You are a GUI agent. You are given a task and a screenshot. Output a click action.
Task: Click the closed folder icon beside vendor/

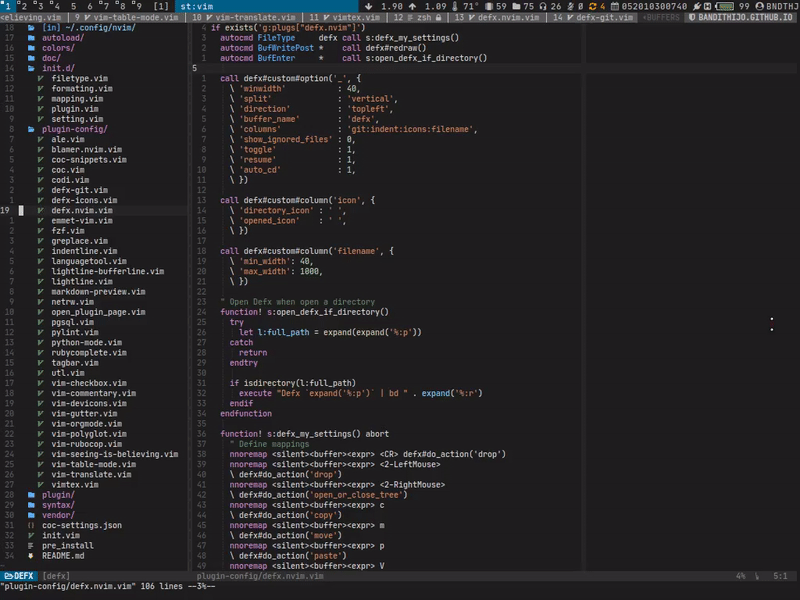click(31, 515)
